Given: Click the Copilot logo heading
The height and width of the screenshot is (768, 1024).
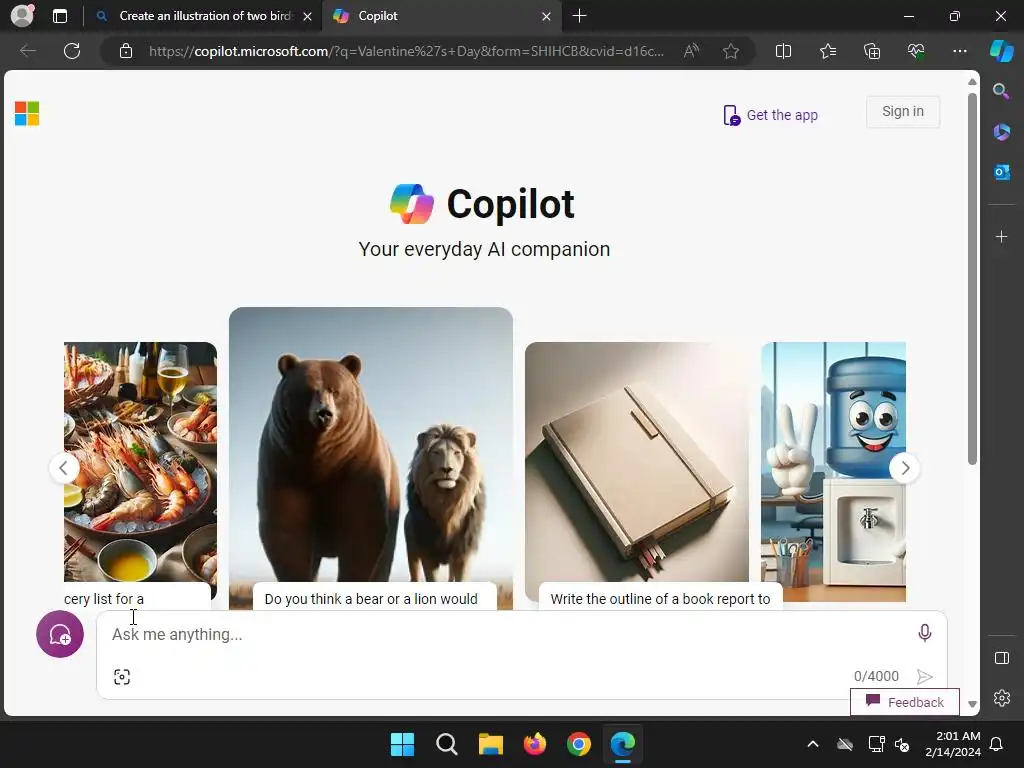Looking at the screenshot, I should tap(482, 204).
